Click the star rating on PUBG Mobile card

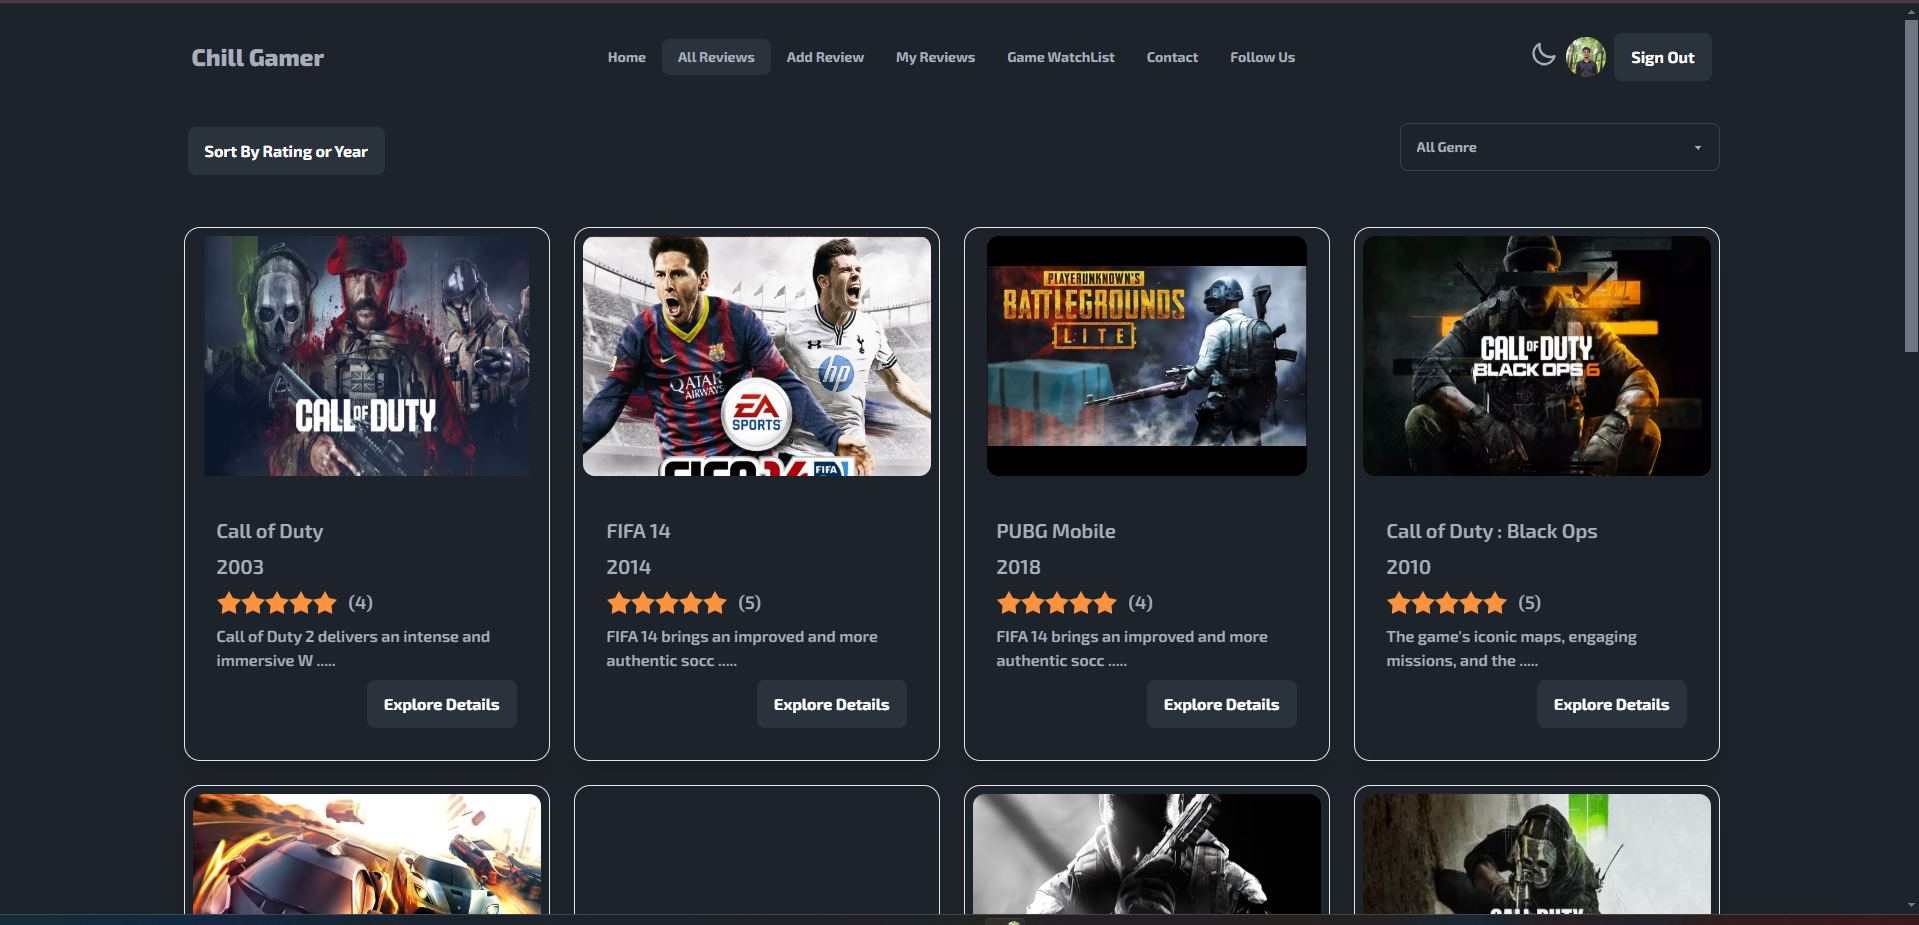coord(1057,603)
